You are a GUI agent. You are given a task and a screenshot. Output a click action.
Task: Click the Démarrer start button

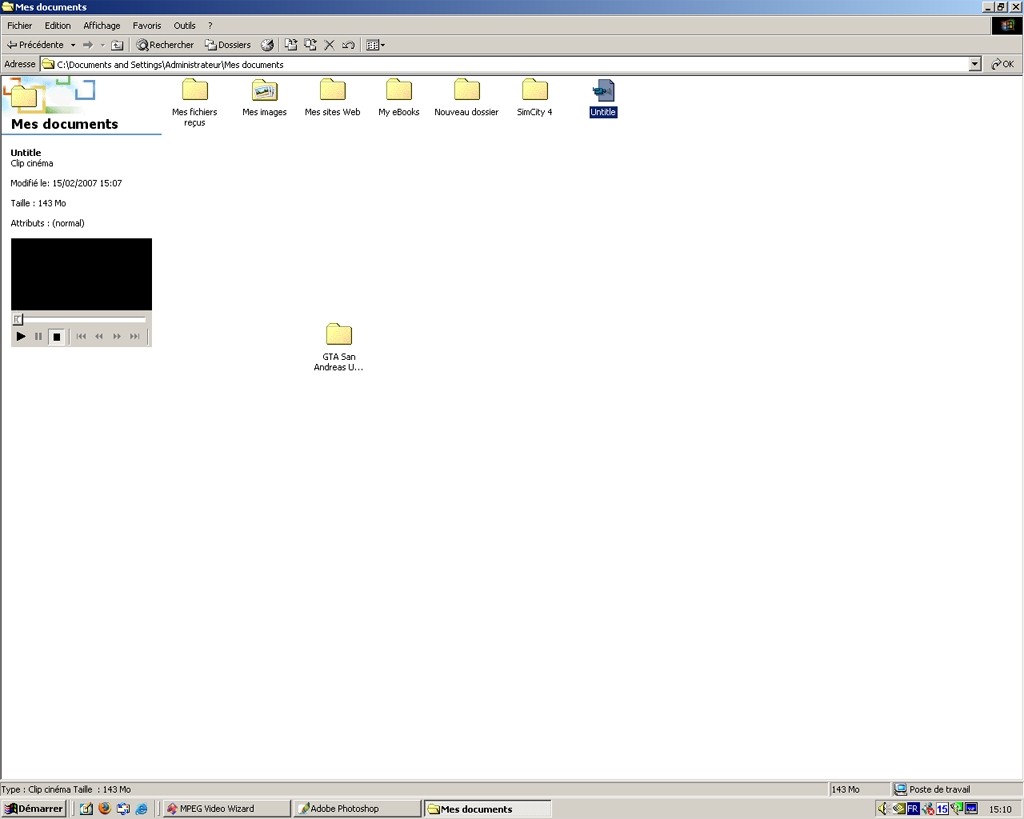click(34, 808)
